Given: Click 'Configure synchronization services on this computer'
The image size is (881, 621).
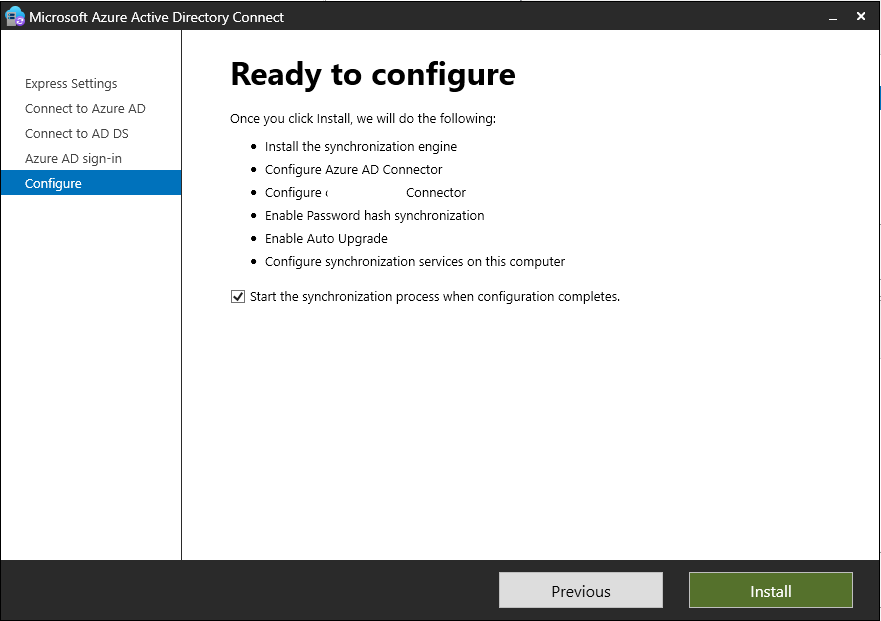Looking at the screenshot, I should tap(415, 262).
